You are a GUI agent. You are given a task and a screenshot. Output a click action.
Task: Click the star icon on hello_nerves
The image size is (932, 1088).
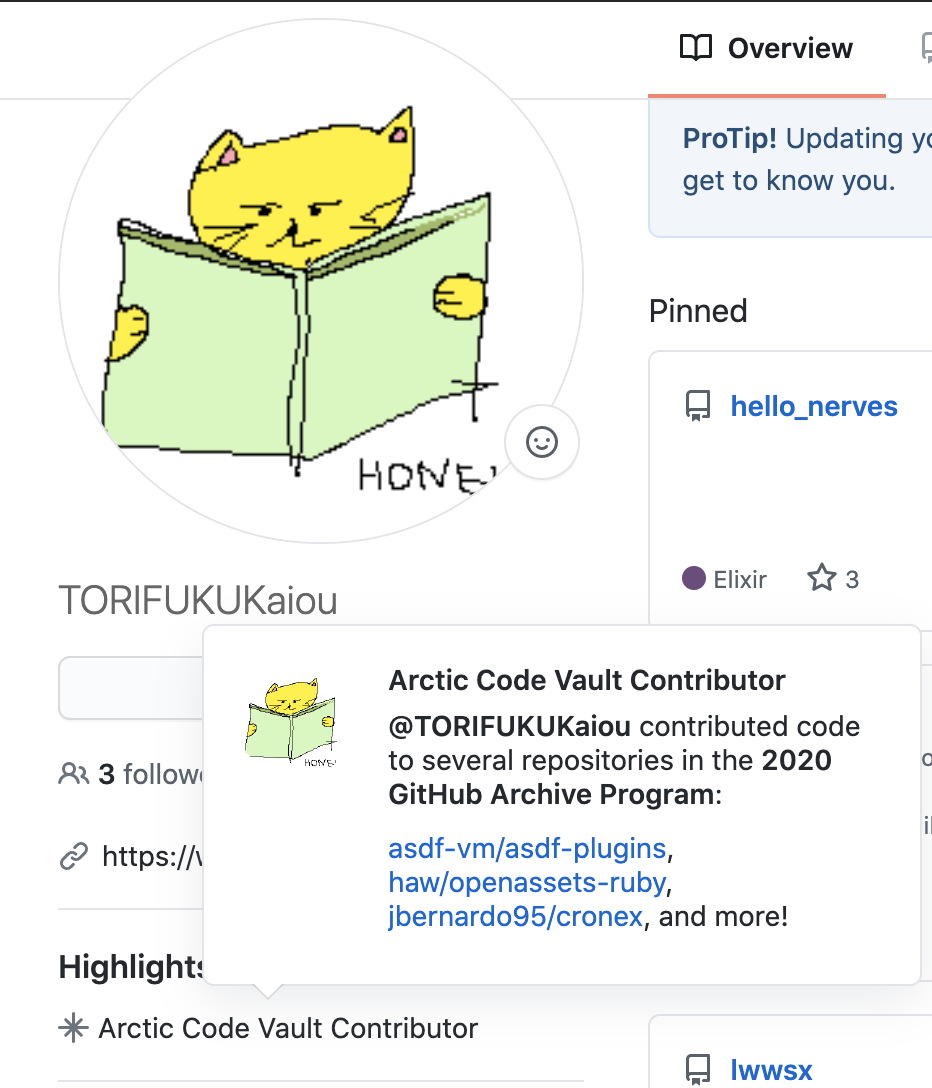(x=822, y=578)
